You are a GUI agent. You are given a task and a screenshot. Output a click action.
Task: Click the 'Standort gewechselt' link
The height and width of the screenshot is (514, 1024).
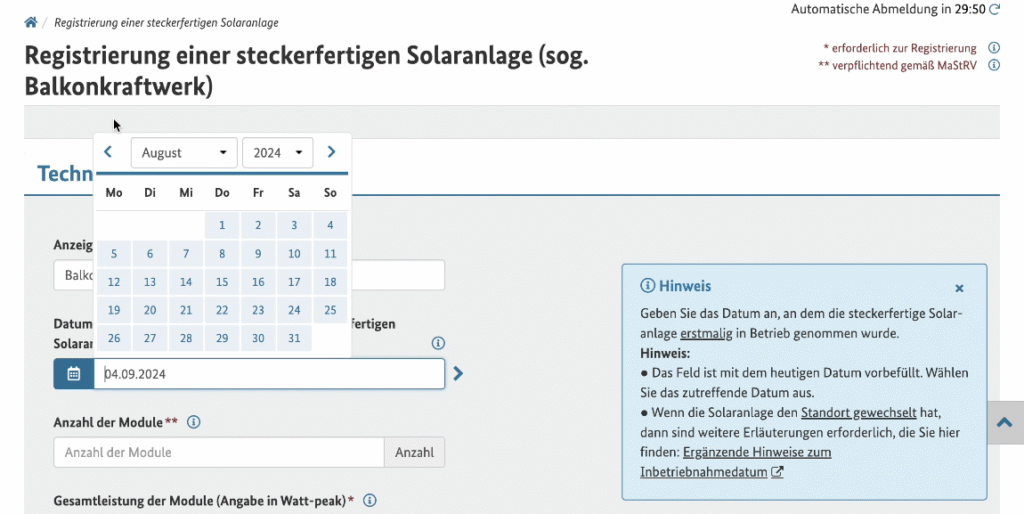point(858,413)
